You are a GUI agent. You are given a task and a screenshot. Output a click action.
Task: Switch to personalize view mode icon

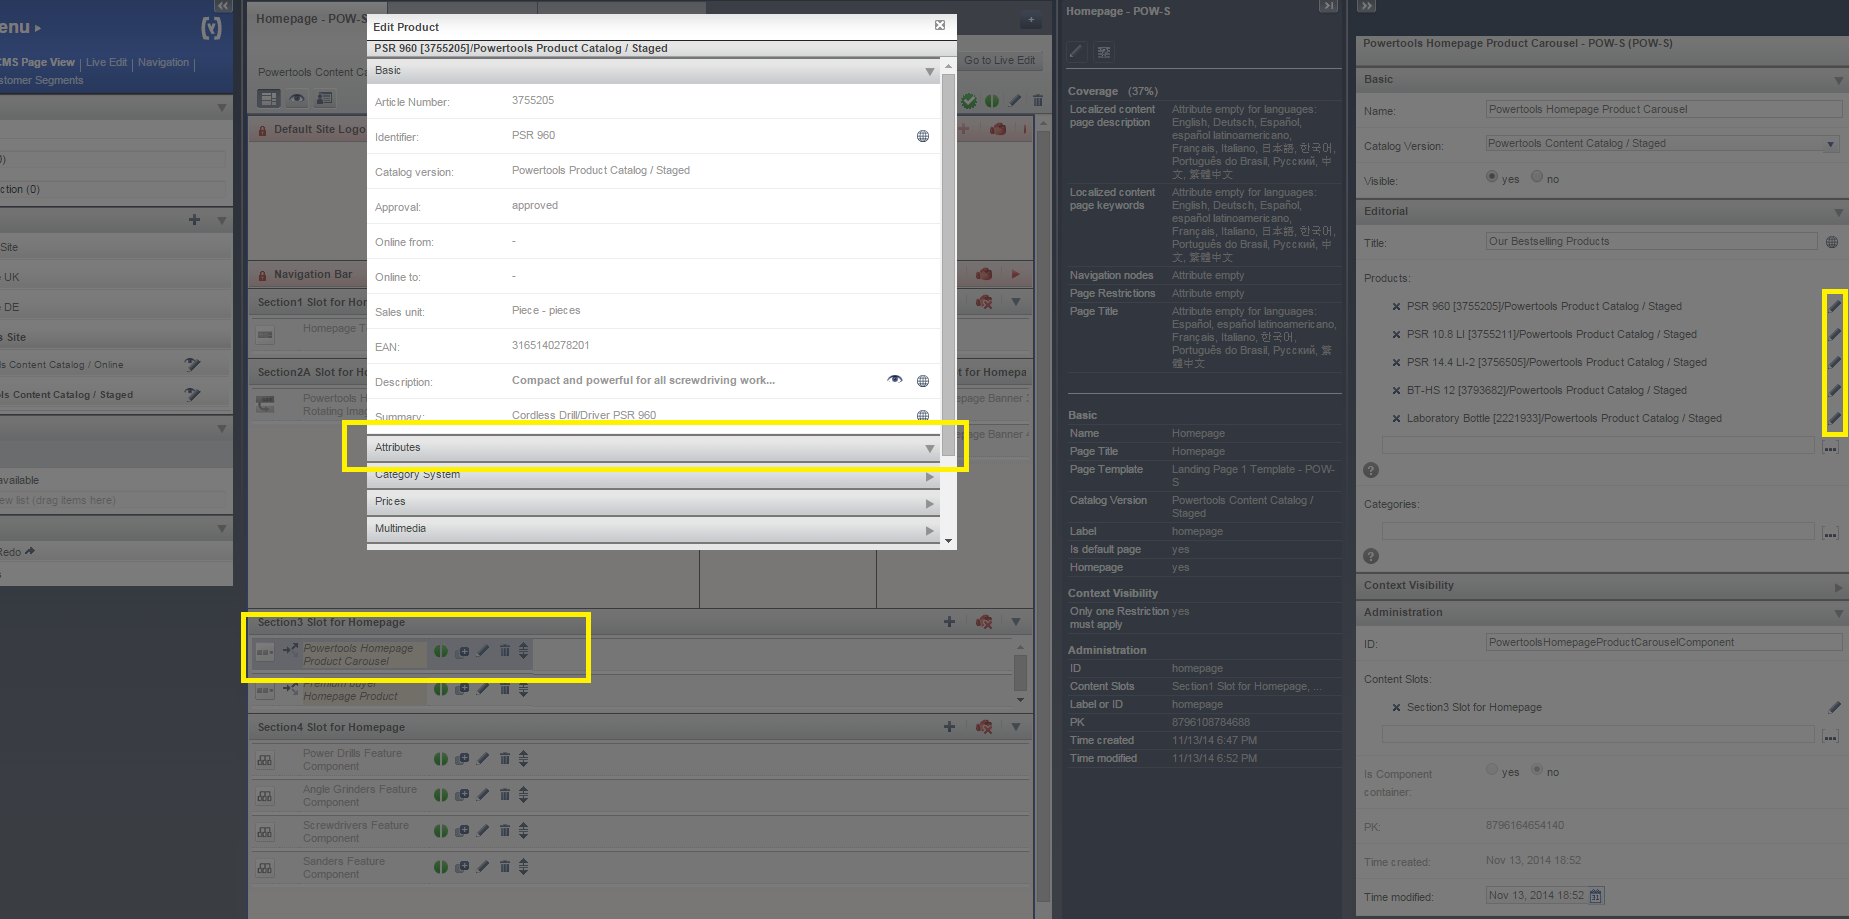pyautogui.click(x=324, y=98)
